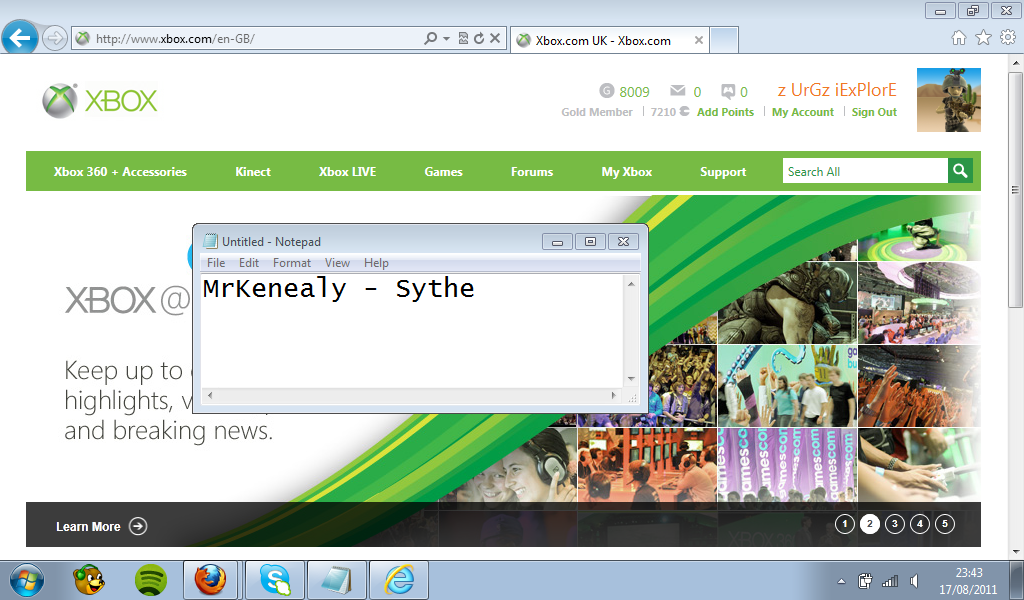Maximize the Notepad window

(x=590, y=242)
